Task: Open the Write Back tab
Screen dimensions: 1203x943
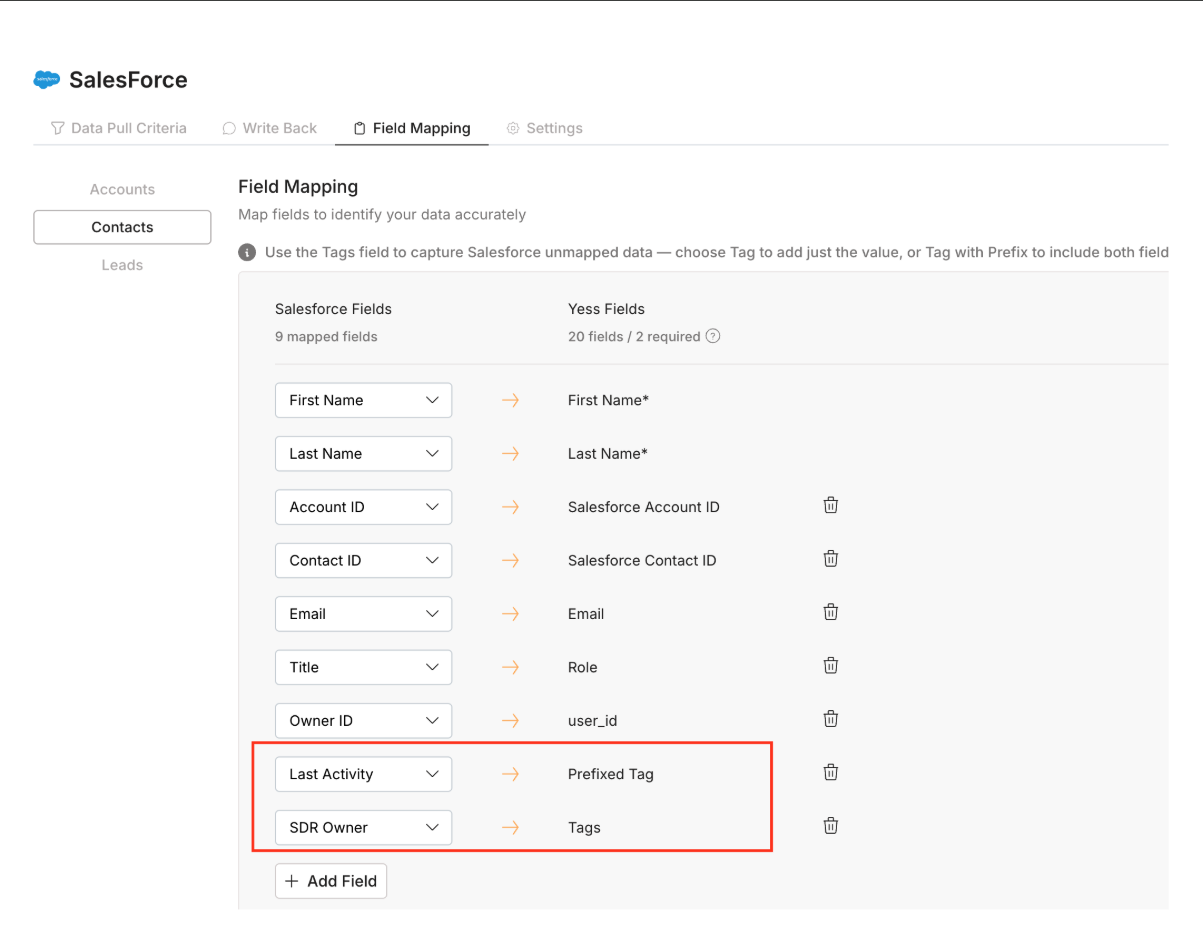Action: [269, 128]
